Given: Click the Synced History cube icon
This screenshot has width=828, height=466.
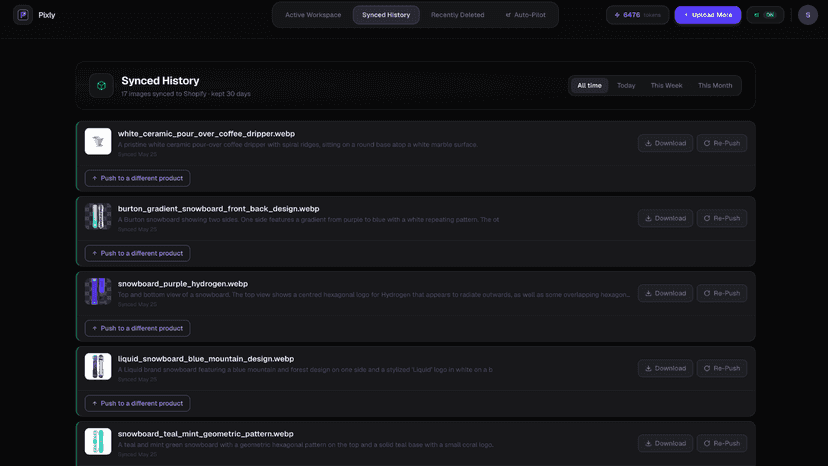Looking at the screenshot, I should point(101,86).
